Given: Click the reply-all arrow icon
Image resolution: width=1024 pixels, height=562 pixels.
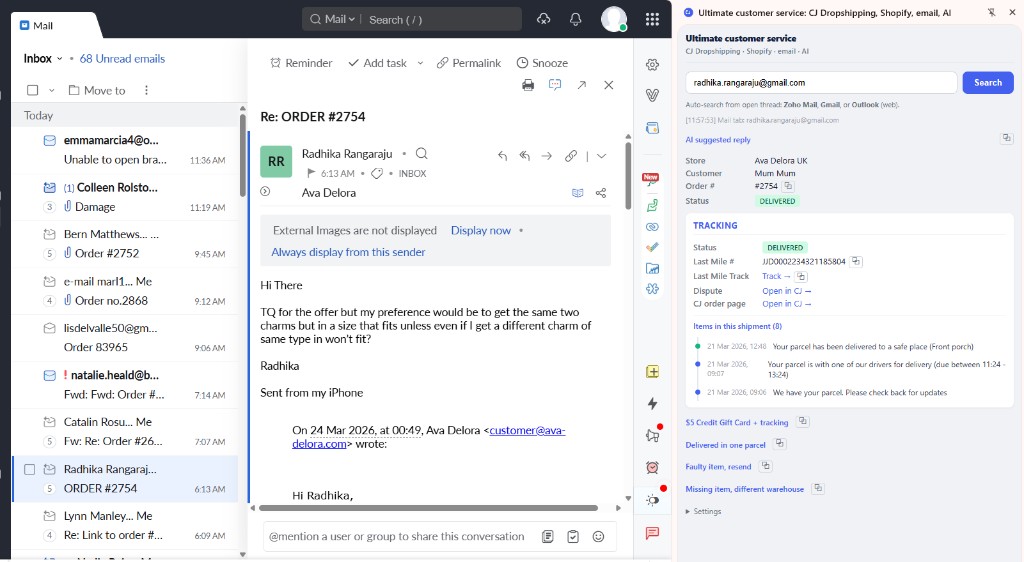Looking at the screenshot, I should pyautogui.click(x=524, y=156).
